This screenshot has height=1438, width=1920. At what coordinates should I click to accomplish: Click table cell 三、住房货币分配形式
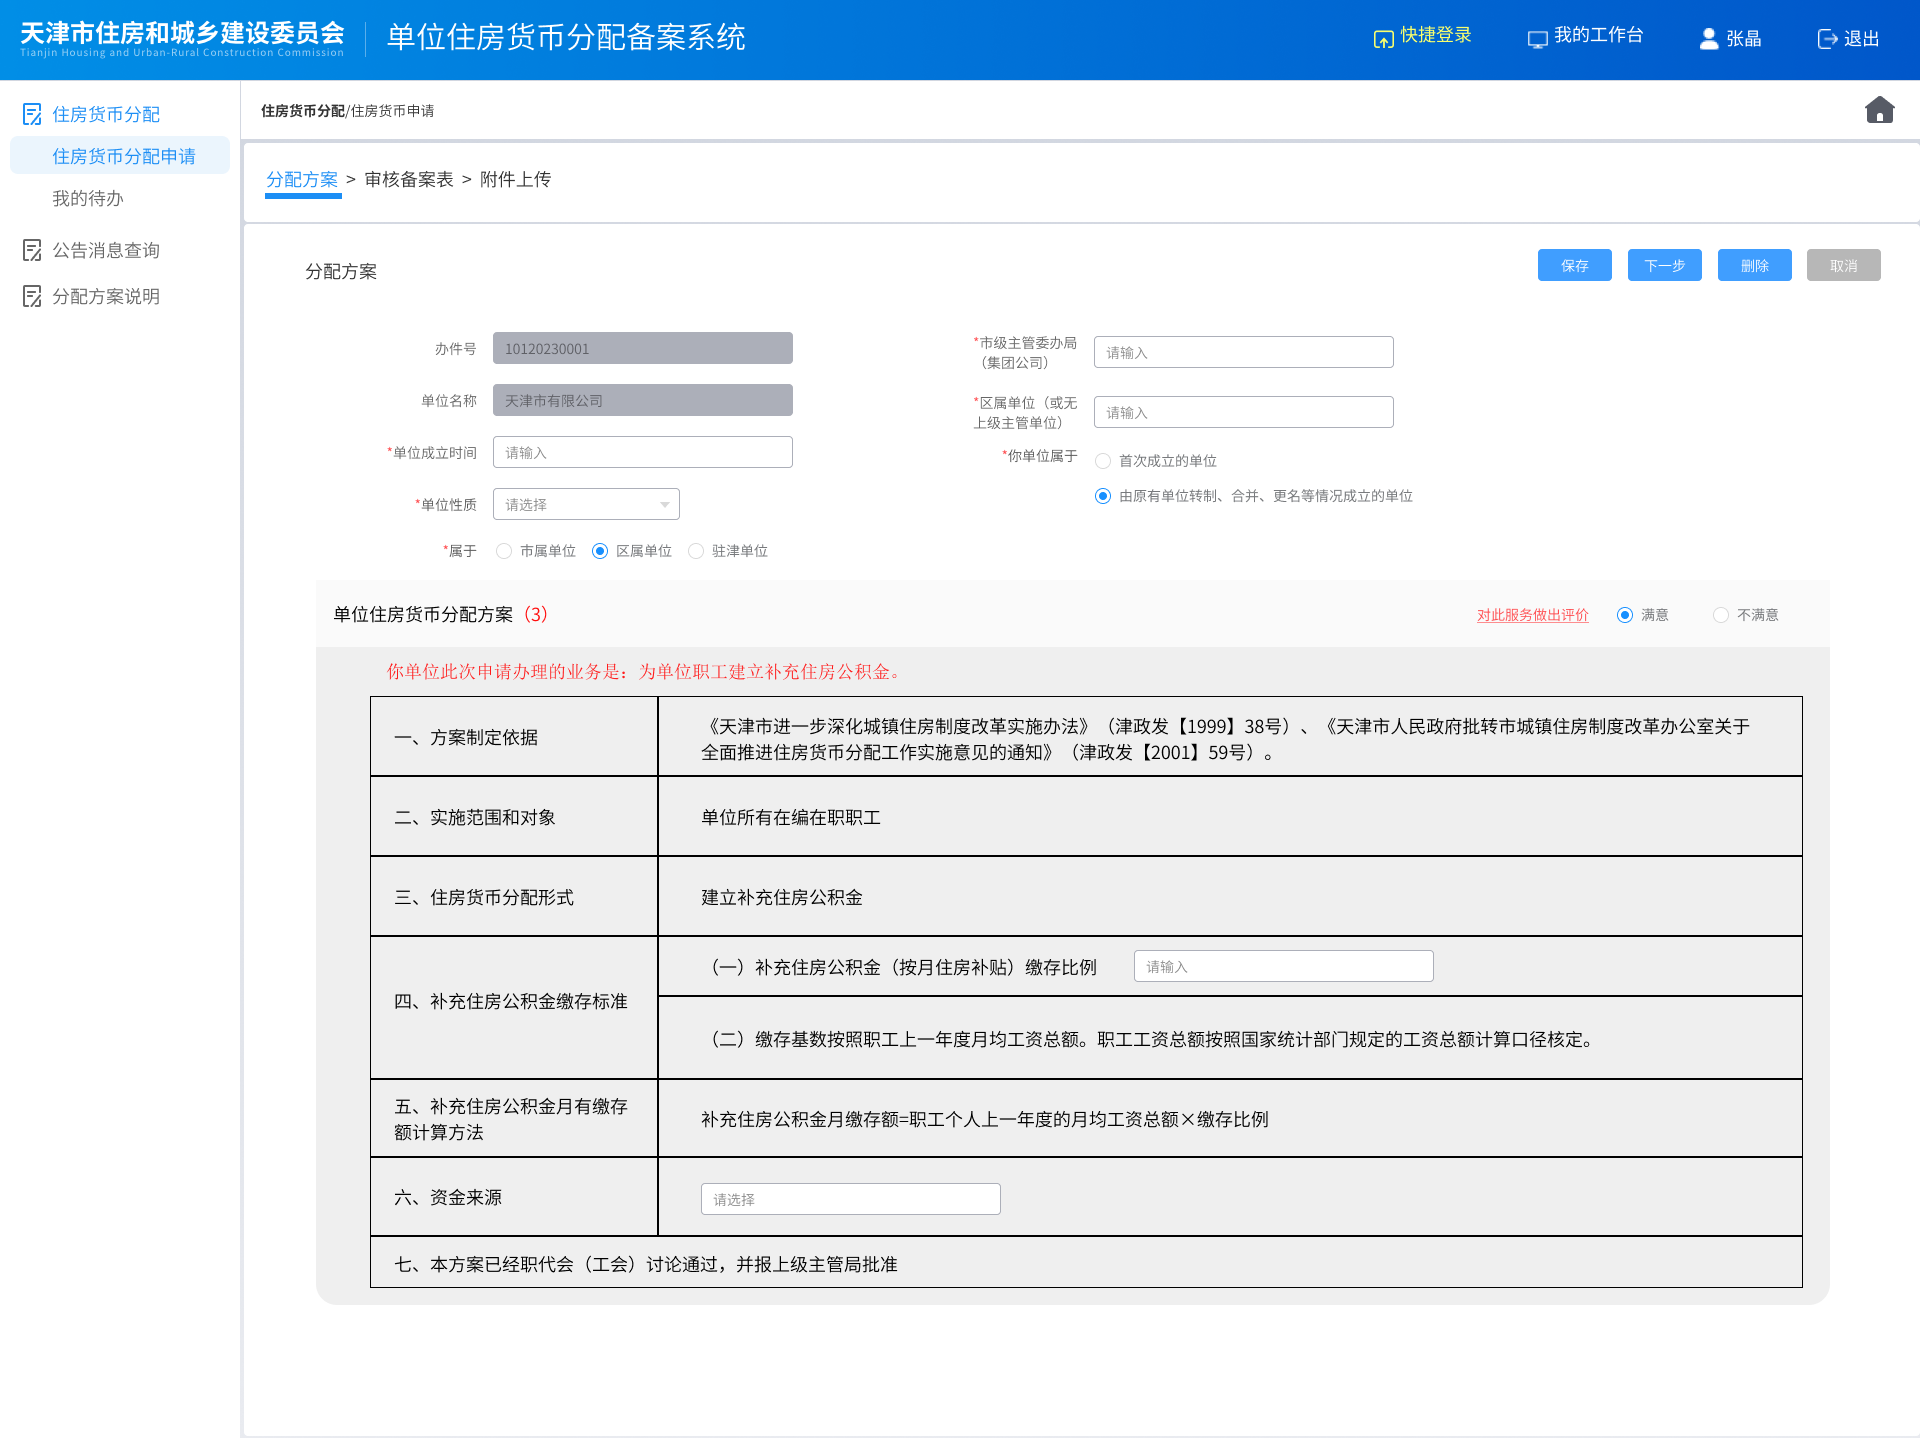pos(514,897)
